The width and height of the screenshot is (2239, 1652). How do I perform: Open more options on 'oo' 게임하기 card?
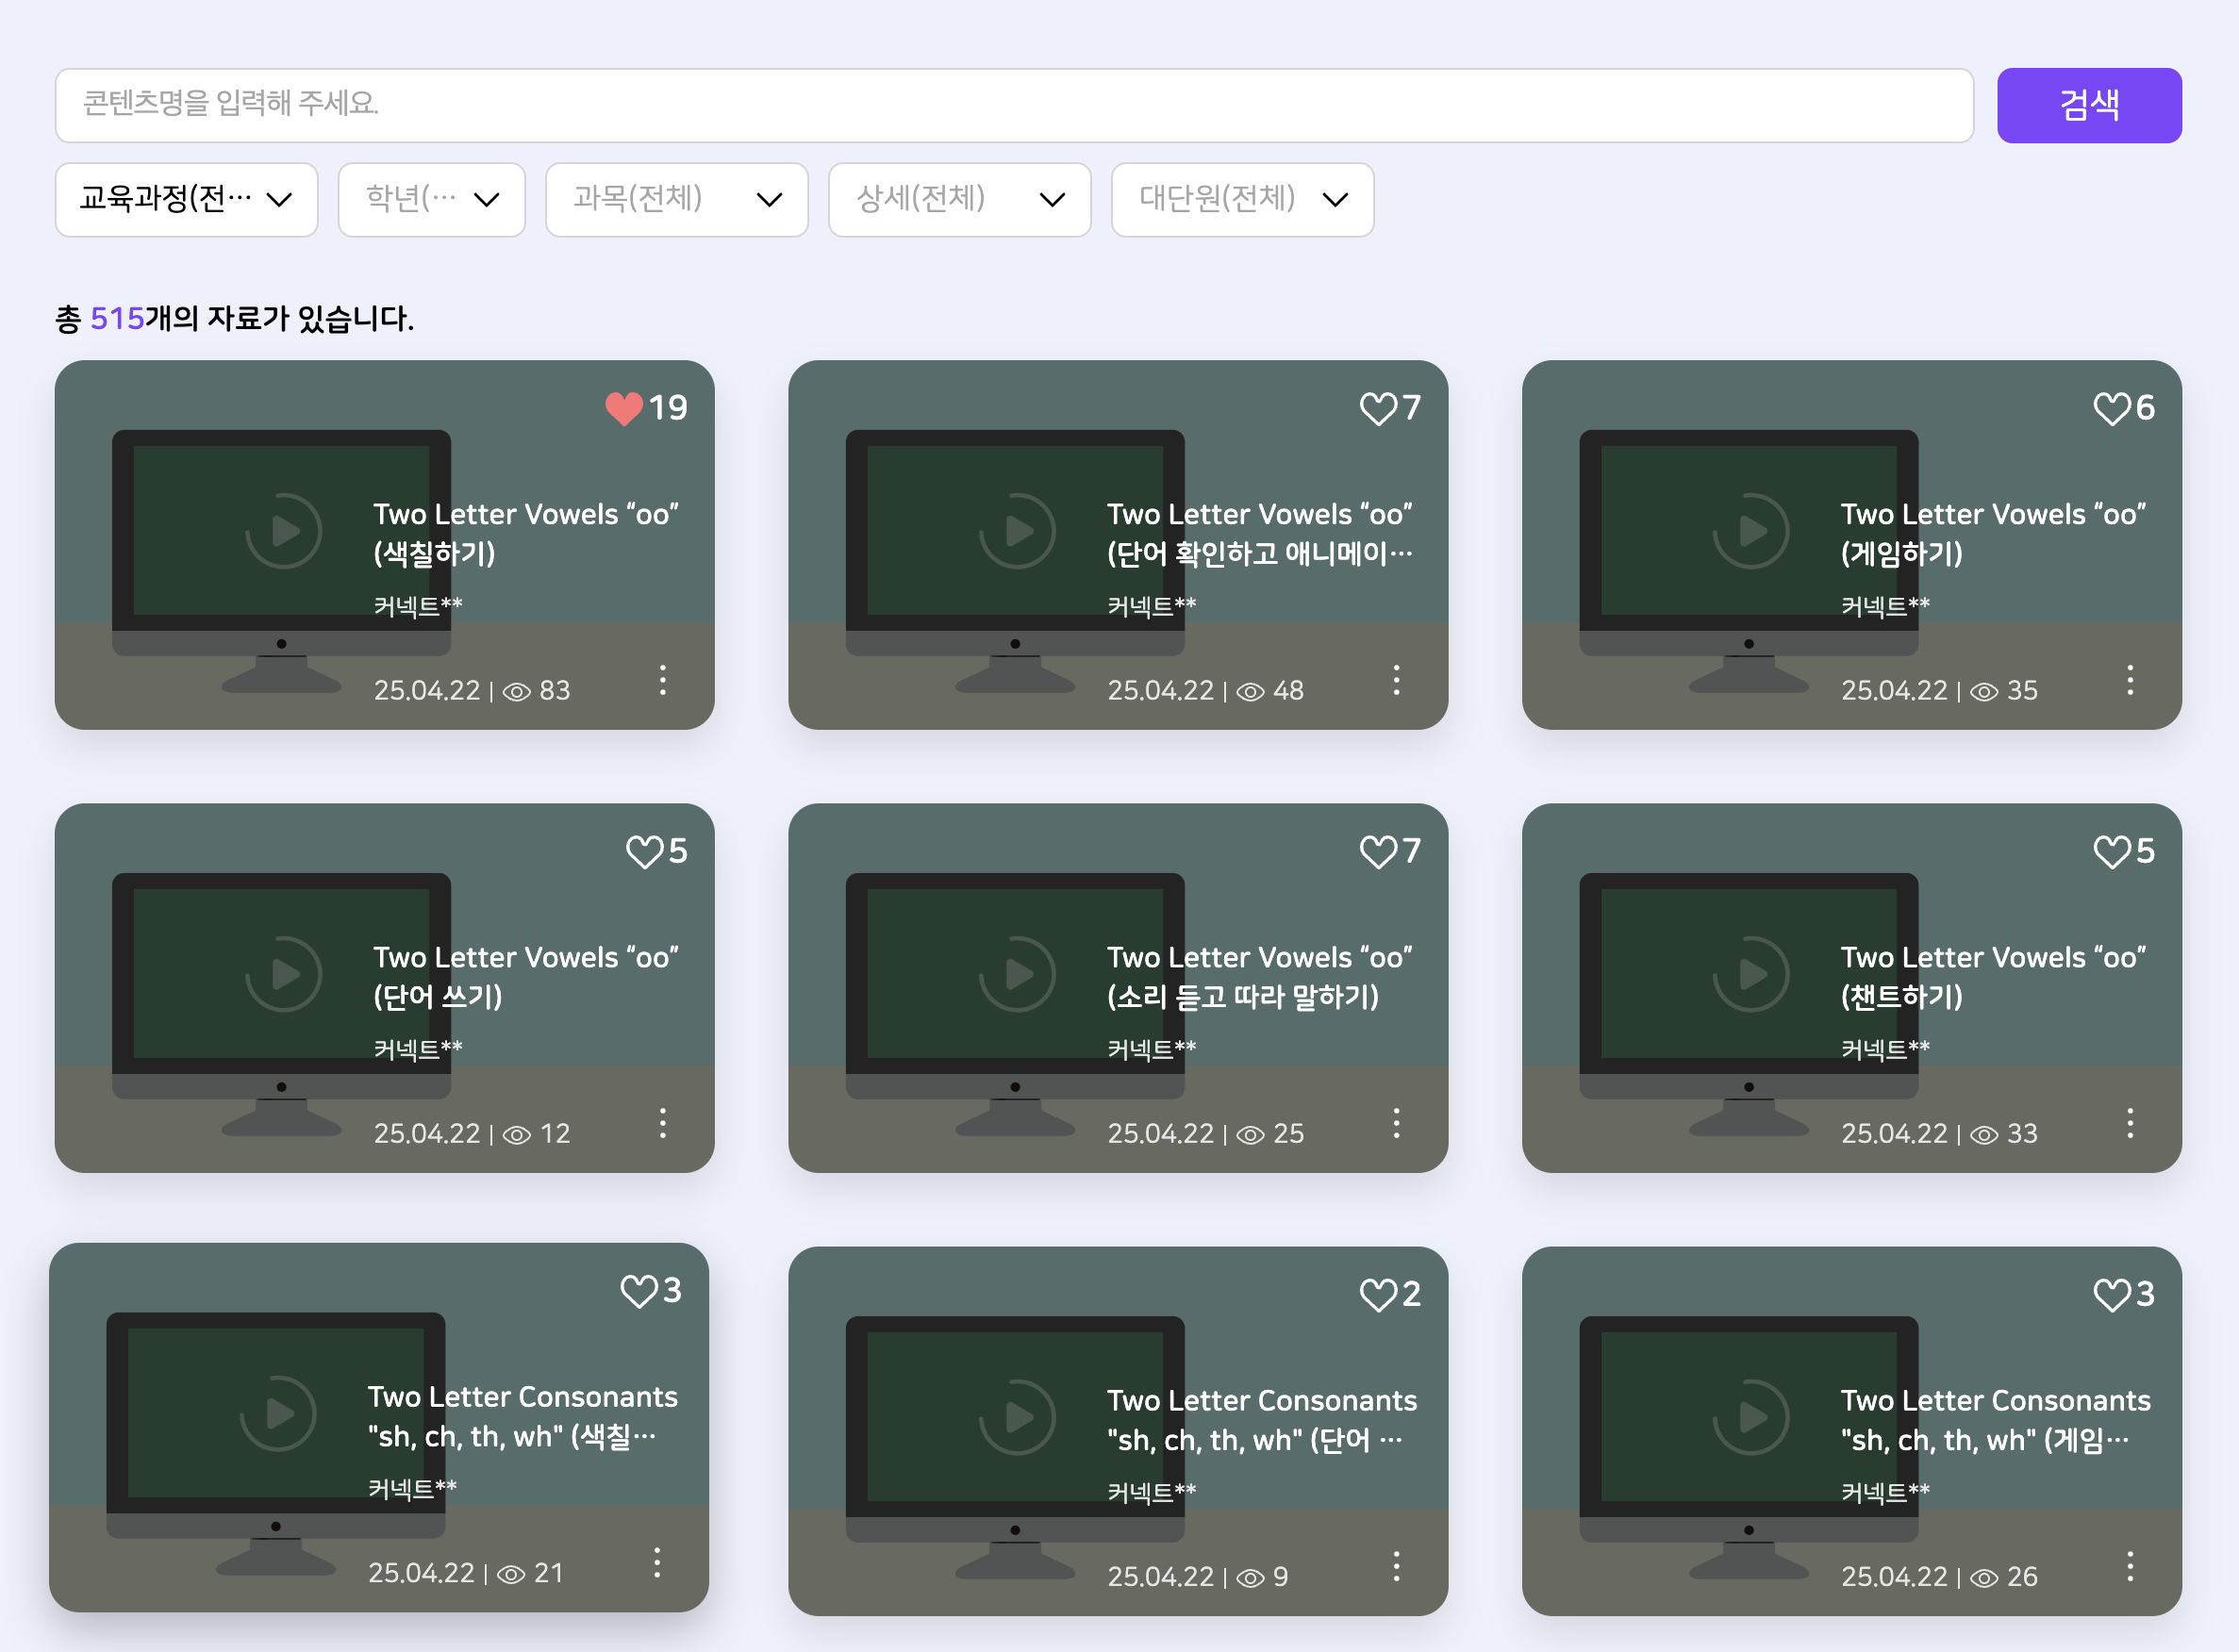pos(2130,680)
